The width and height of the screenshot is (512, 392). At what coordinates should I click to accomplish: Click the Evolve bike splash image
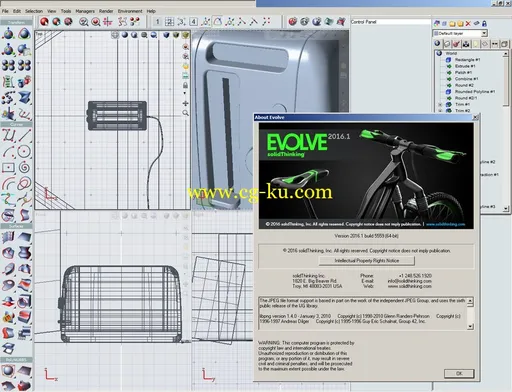pos(366,176)
